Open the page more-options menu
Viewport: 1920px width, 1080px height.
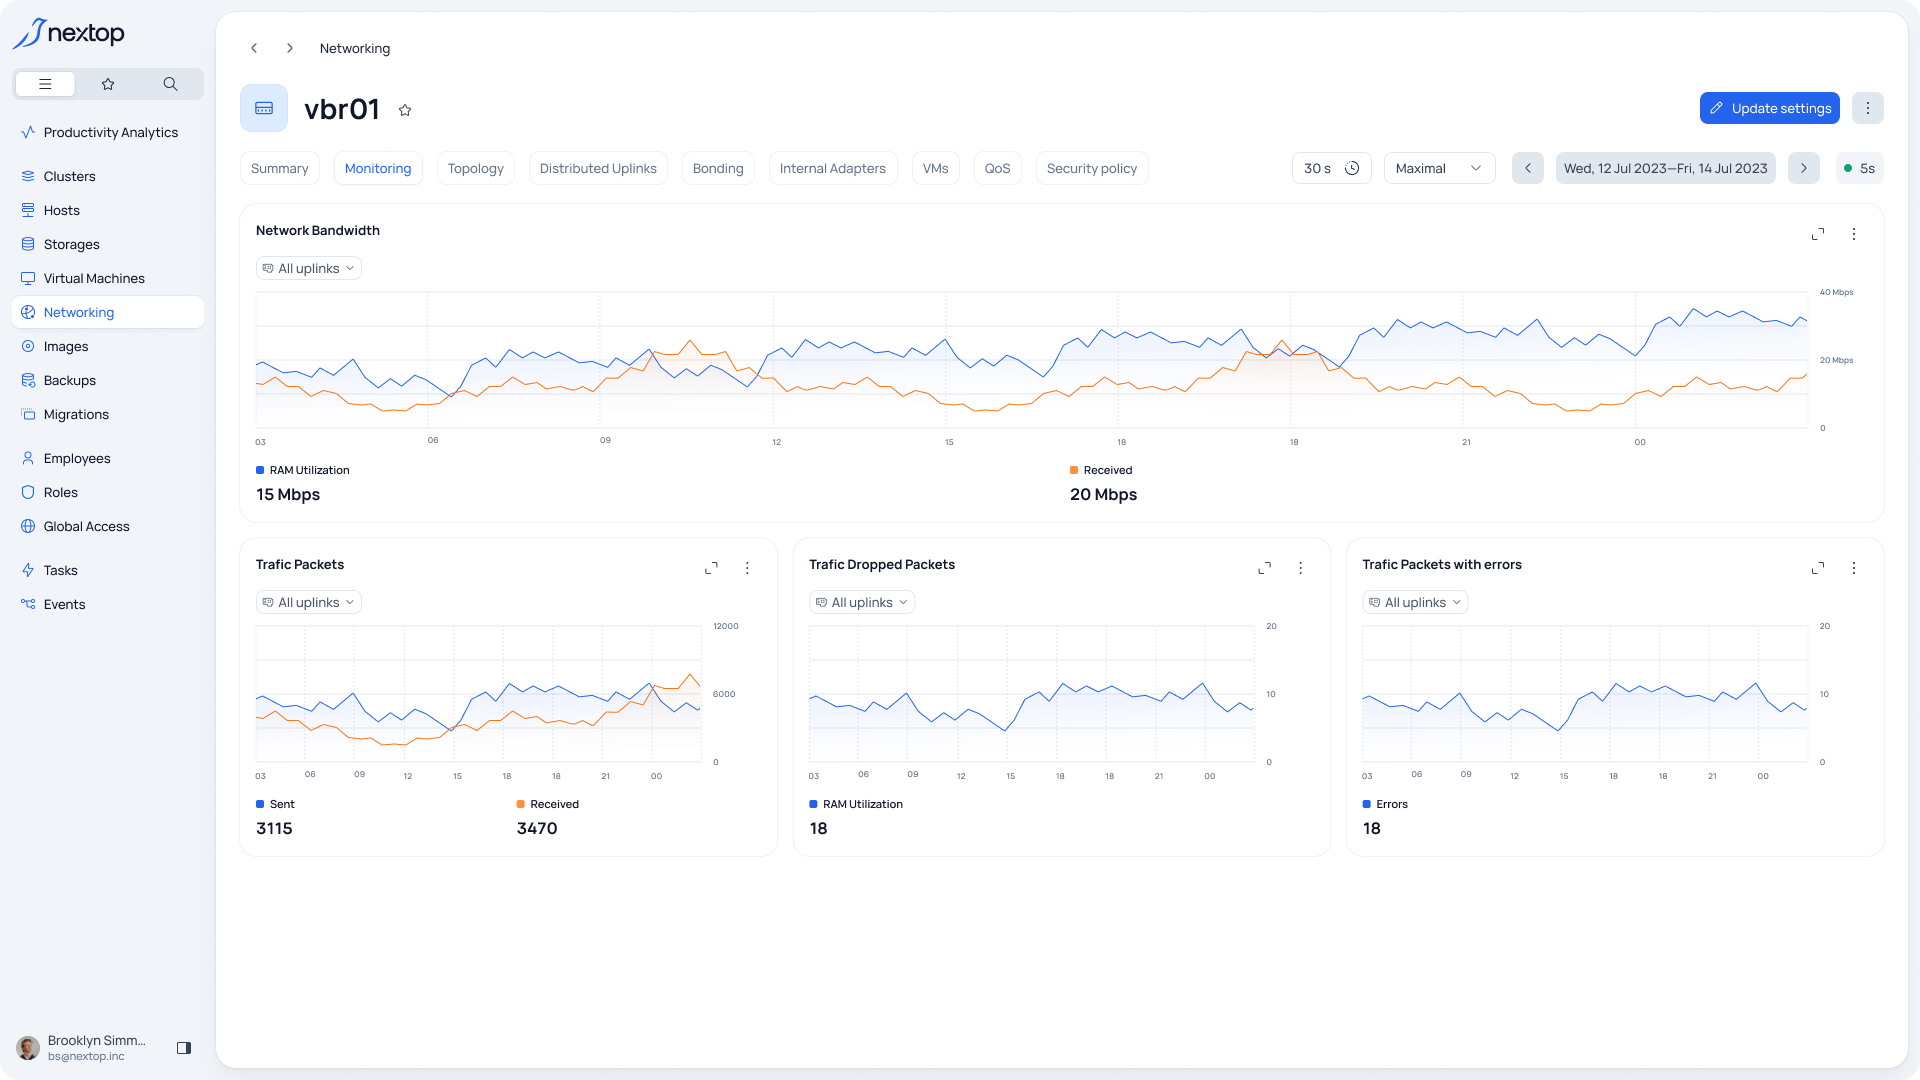point(1868,108)
